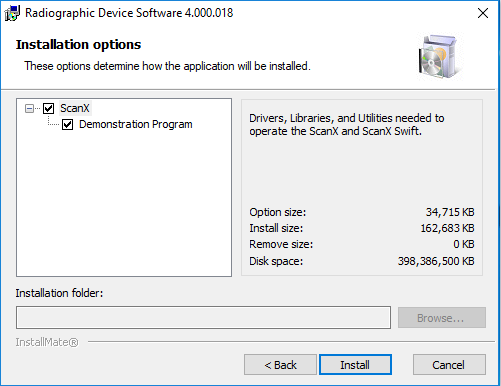Screen dimensions: 501x386
Task: Click the 'Installation options' heading
Action: (x=79, y=45)
